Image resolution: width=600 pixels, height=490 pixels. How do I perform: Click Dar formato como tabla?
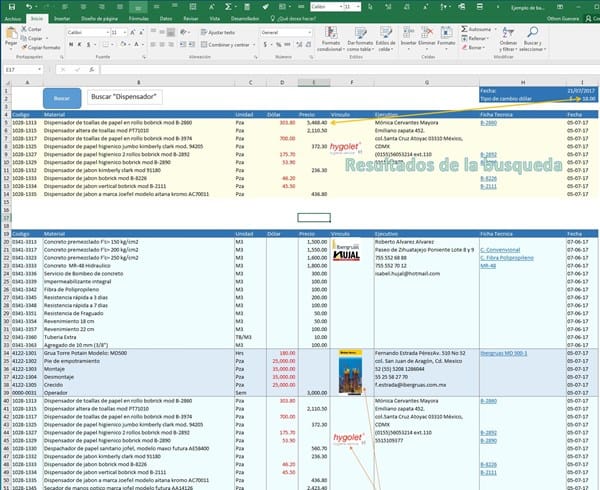pos(361,36)
